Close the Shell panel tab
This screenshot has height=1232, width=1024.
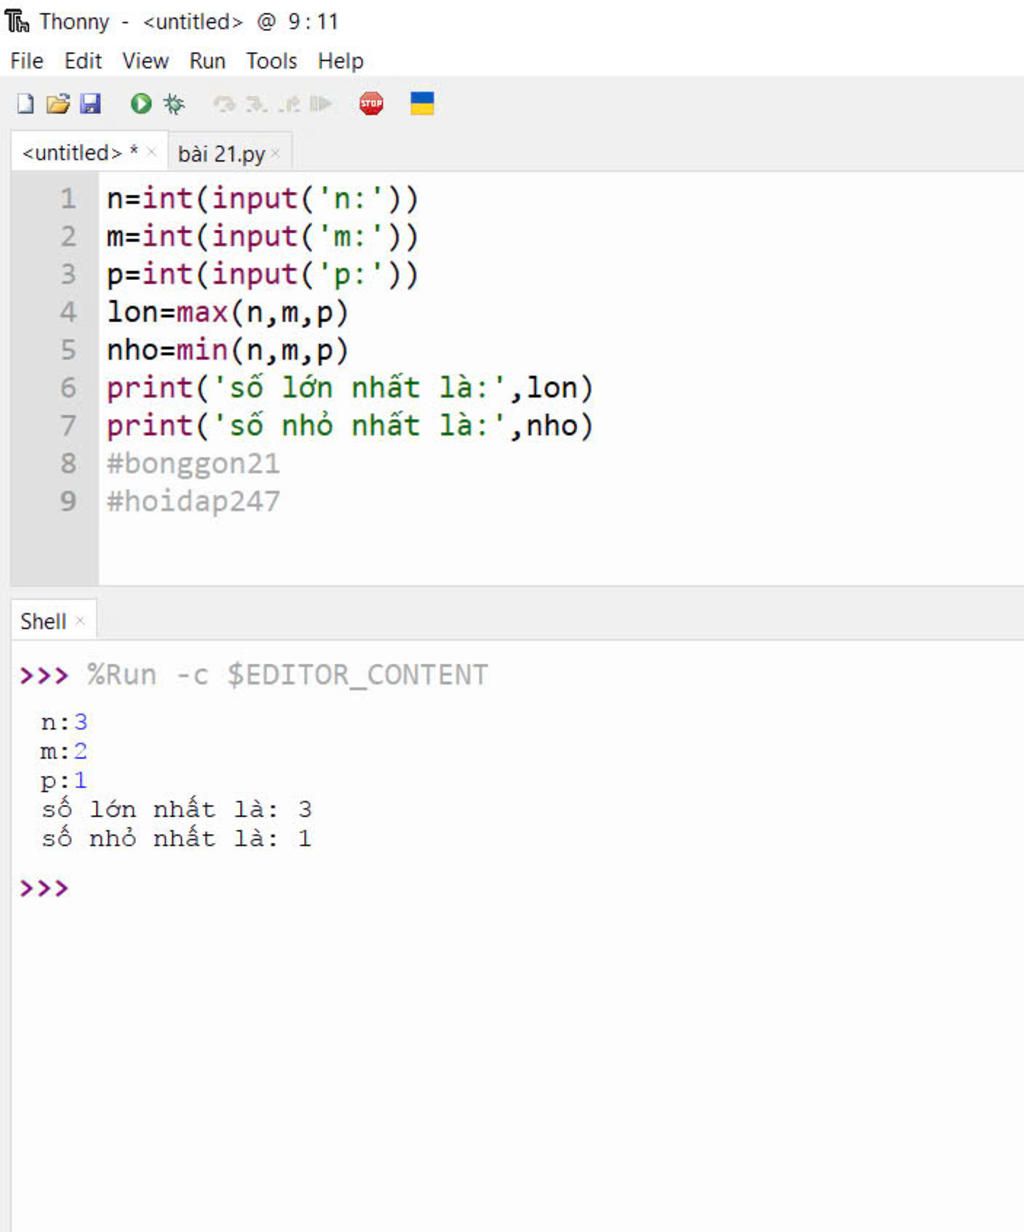(x=80, y=621)
